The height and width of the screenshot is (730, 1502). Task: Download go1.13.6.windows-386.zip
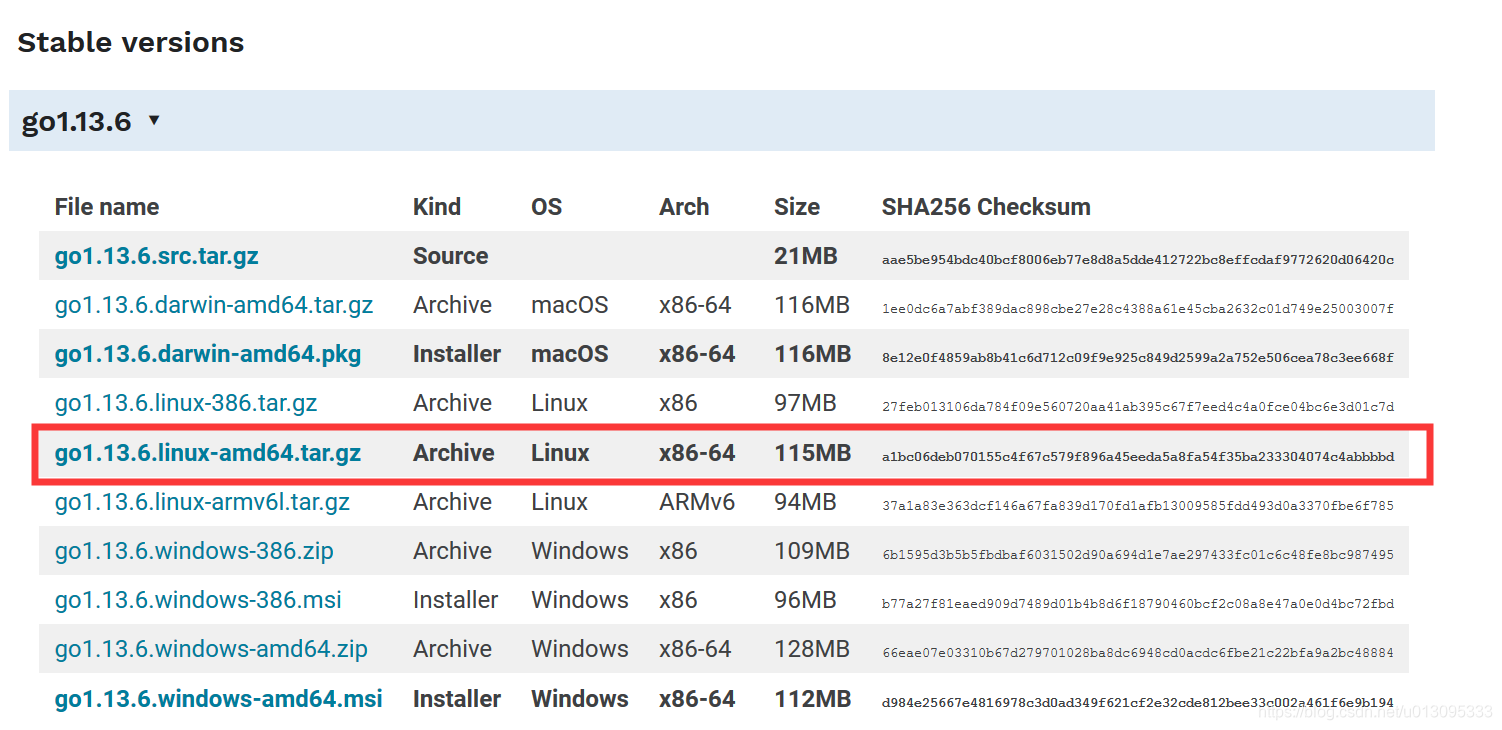point(194,551)
